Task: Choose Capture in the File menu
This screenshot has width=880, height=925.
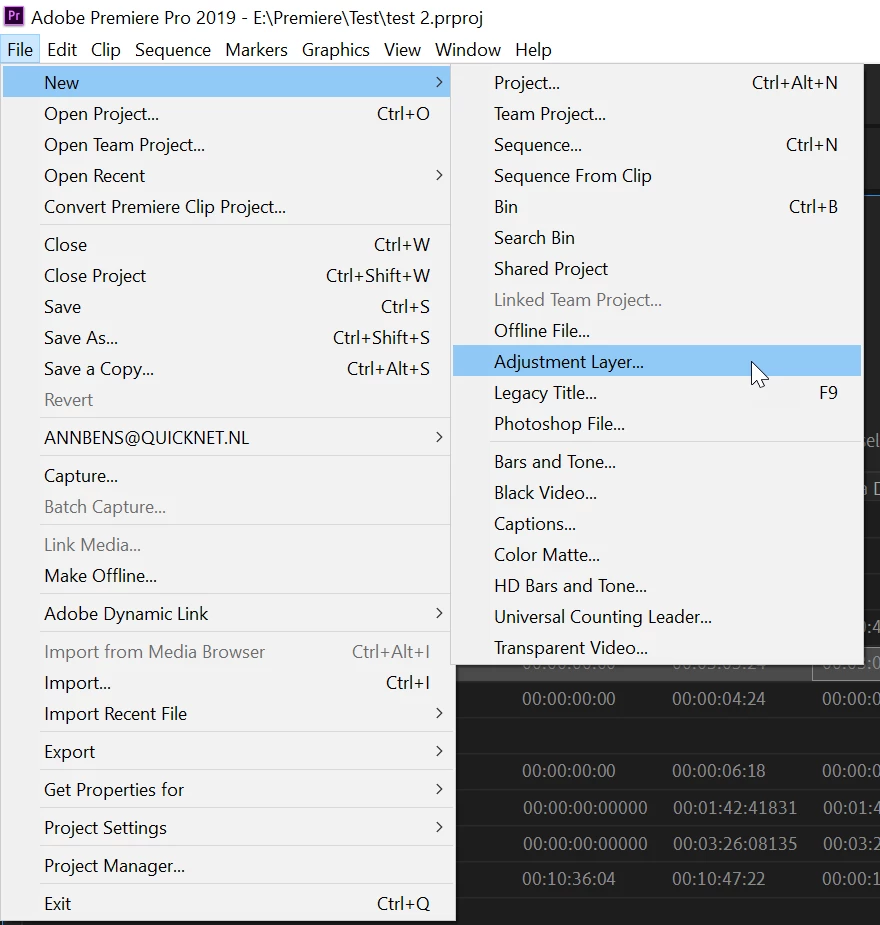Action: coord(226,475)
